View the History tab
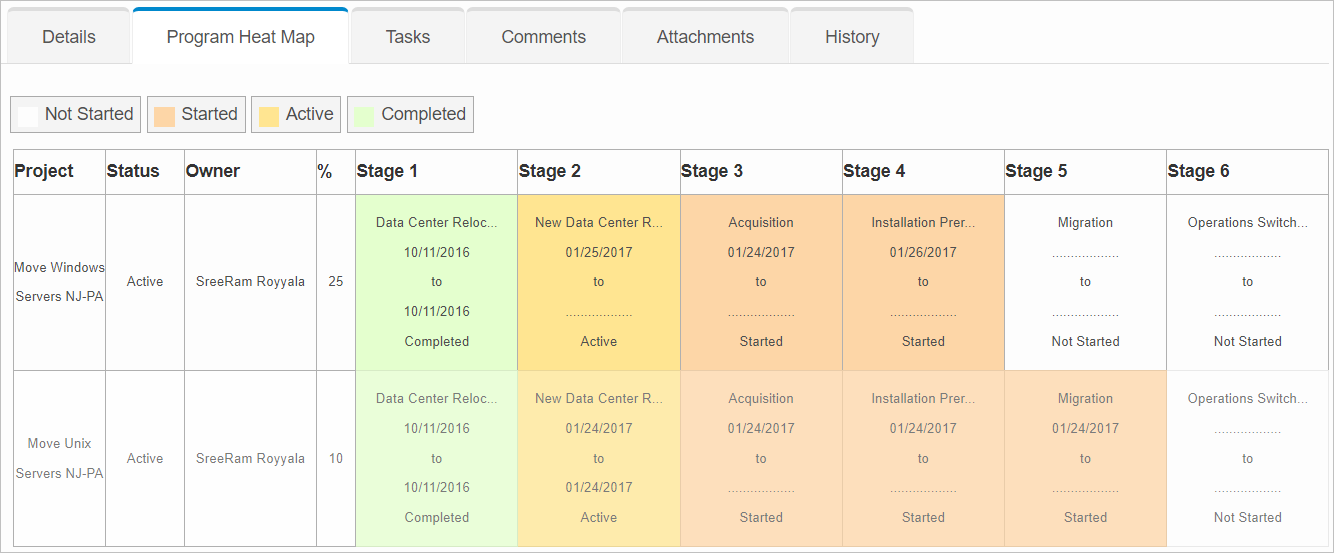Image resolution: width=1334 pixels, height=553 pixels. click(852, 37)
